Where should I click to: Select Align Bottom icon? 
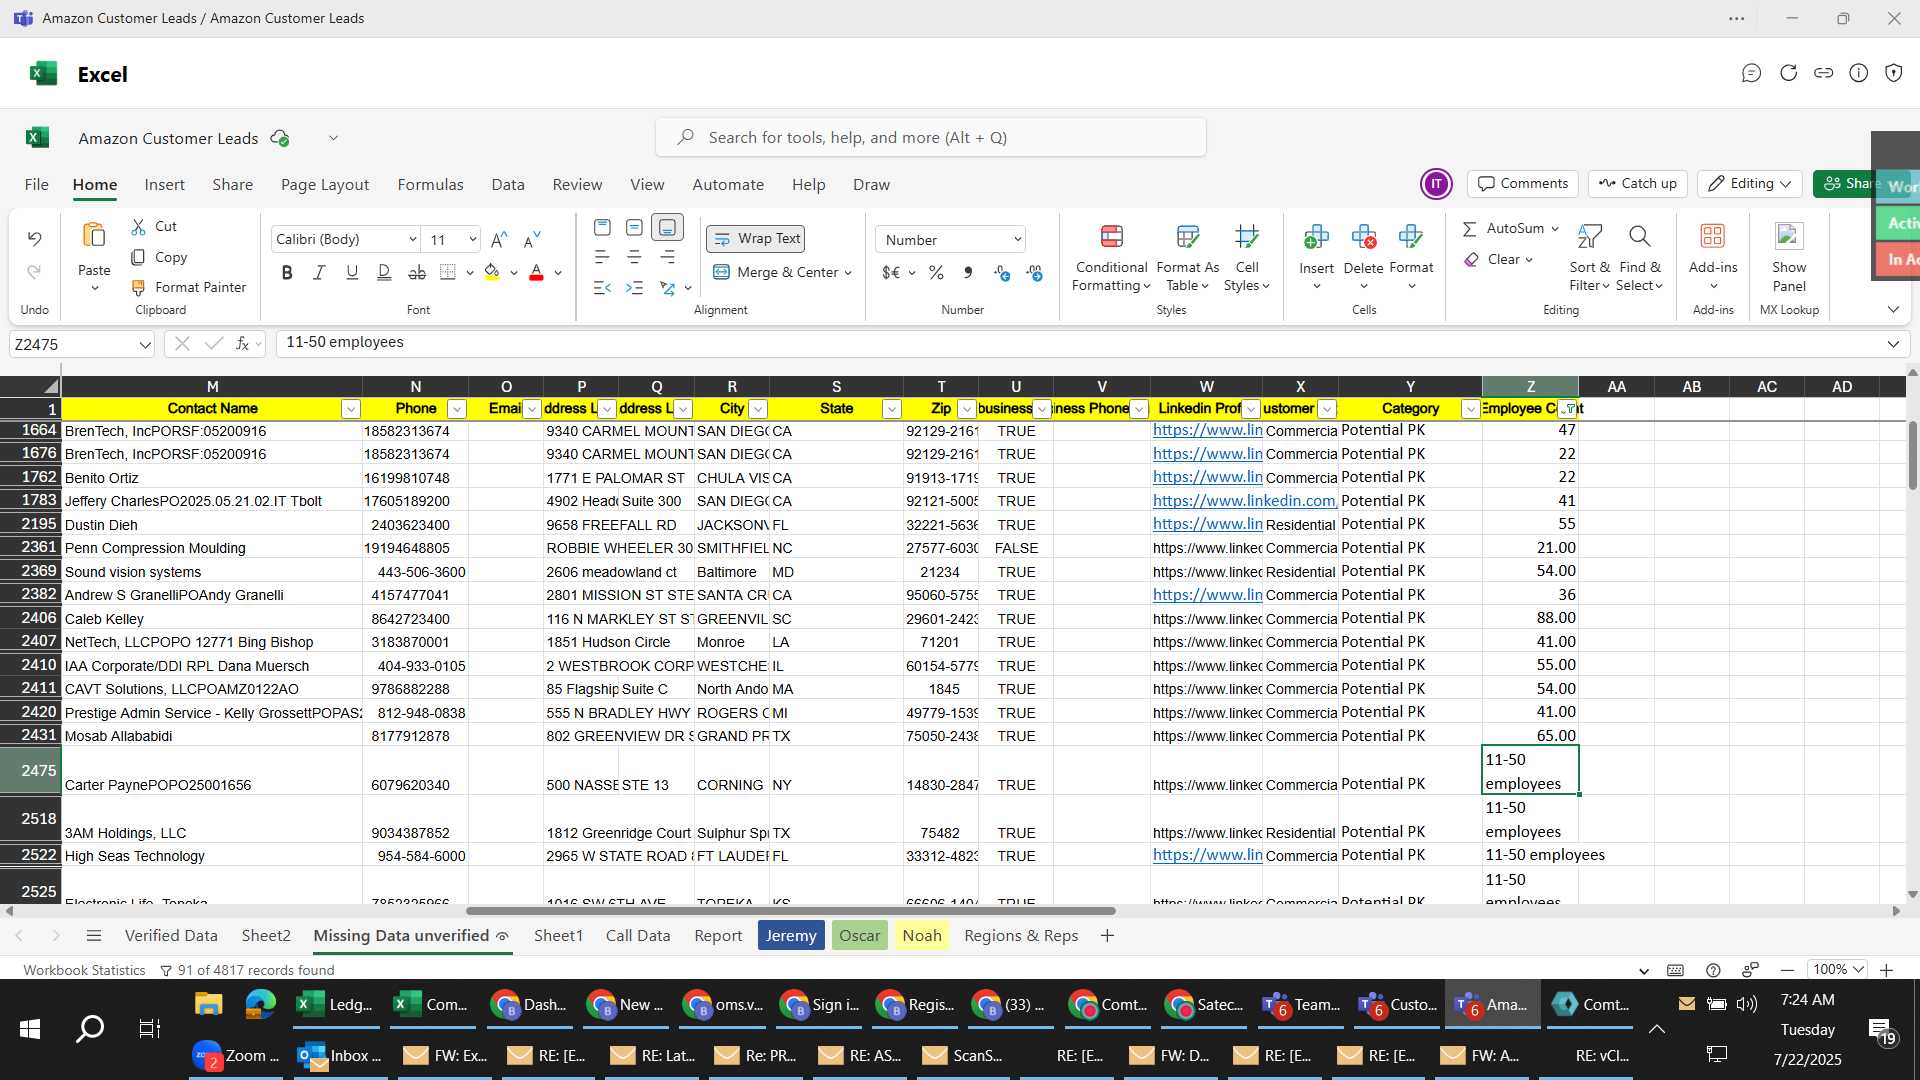click(x=667, y=228)
